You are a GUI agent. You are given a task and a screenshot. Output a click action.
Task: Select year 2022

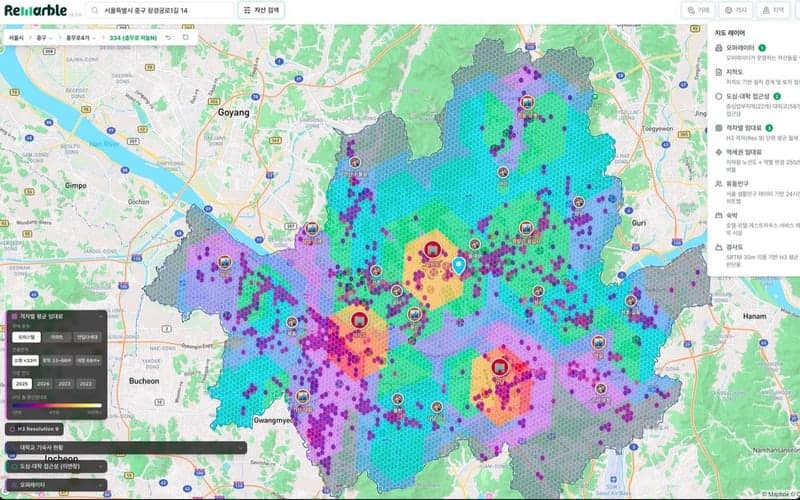pos(86,384)
